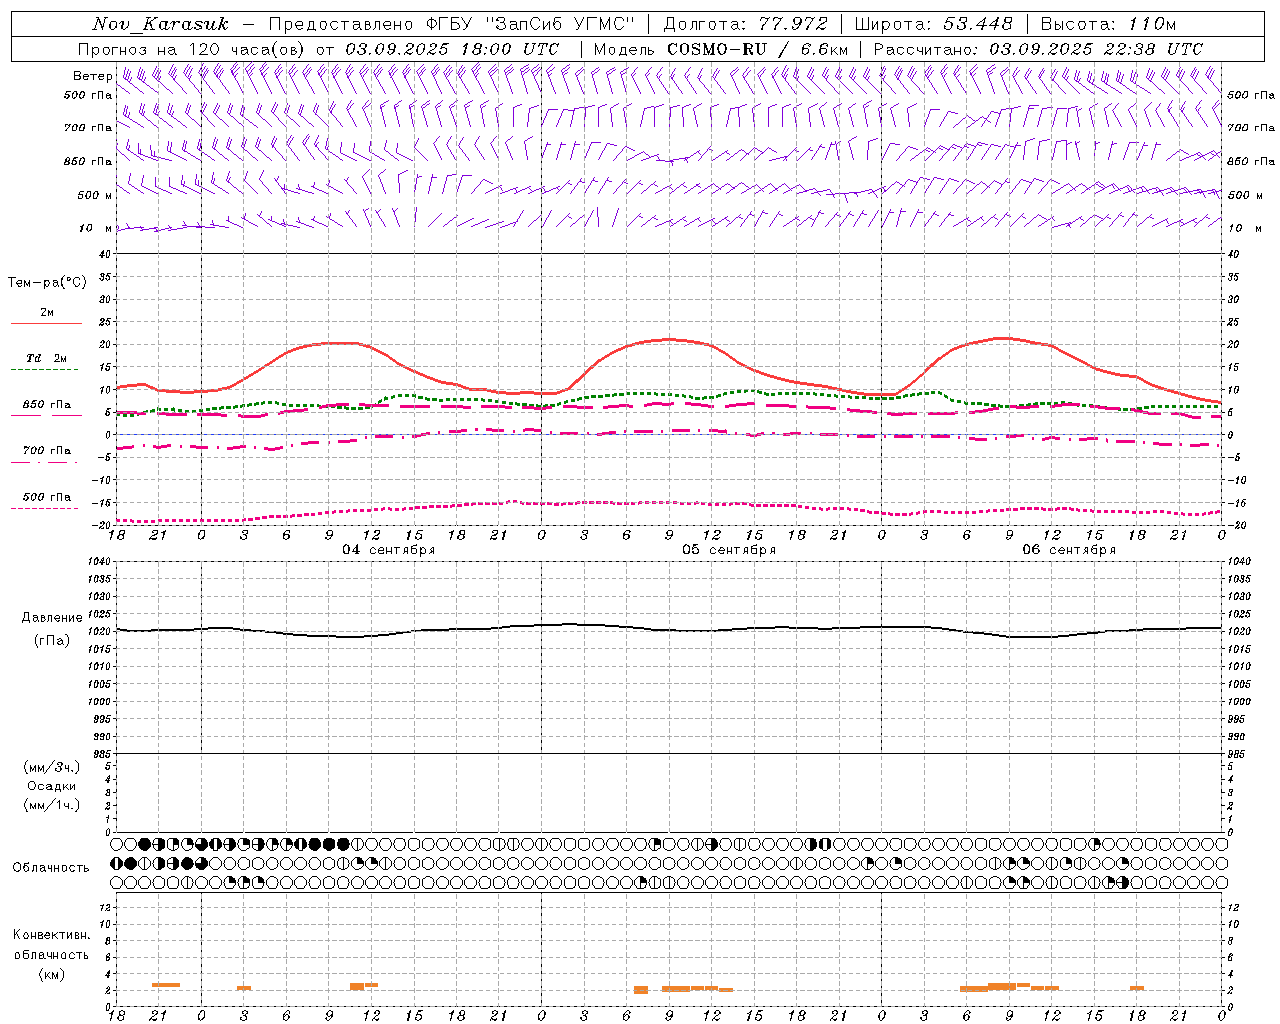The height and width of the screenshot is (1024, 1280).
Task: Click the "06 сентября" date label
Action: tap(1069, 550)
